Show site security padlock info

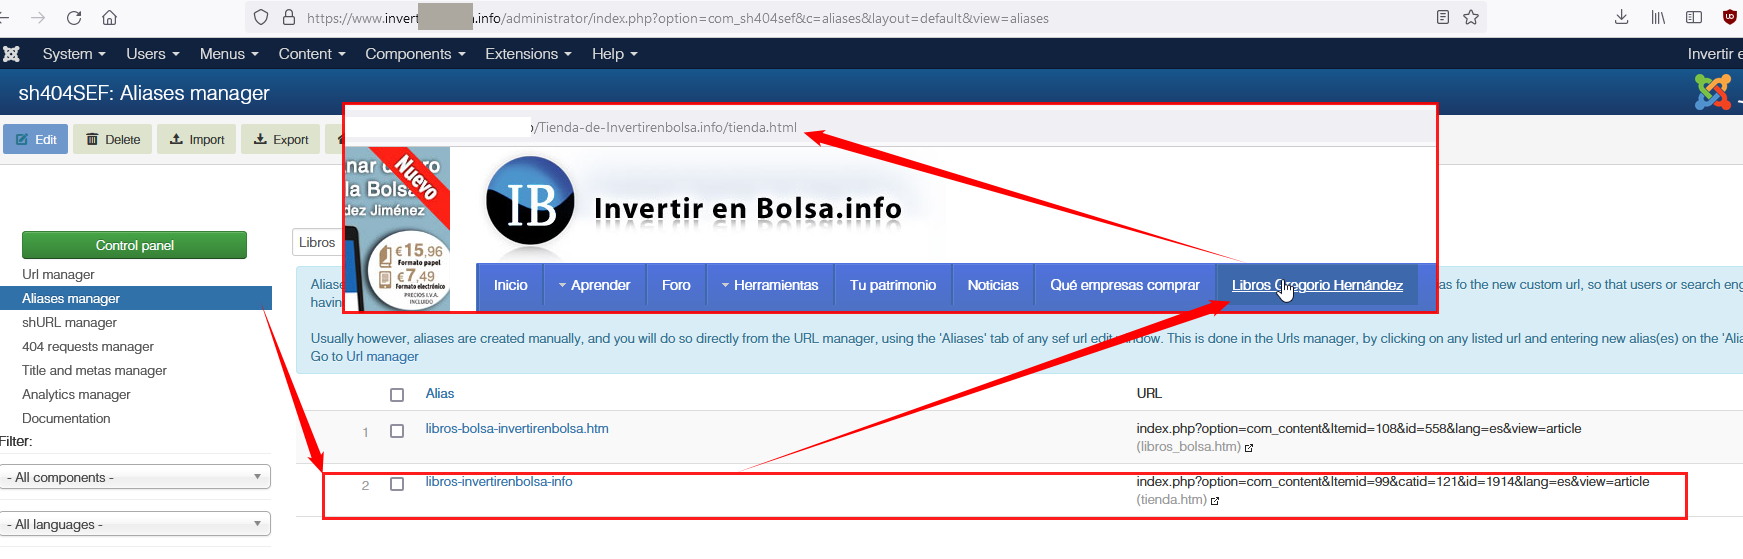[289, 18]
